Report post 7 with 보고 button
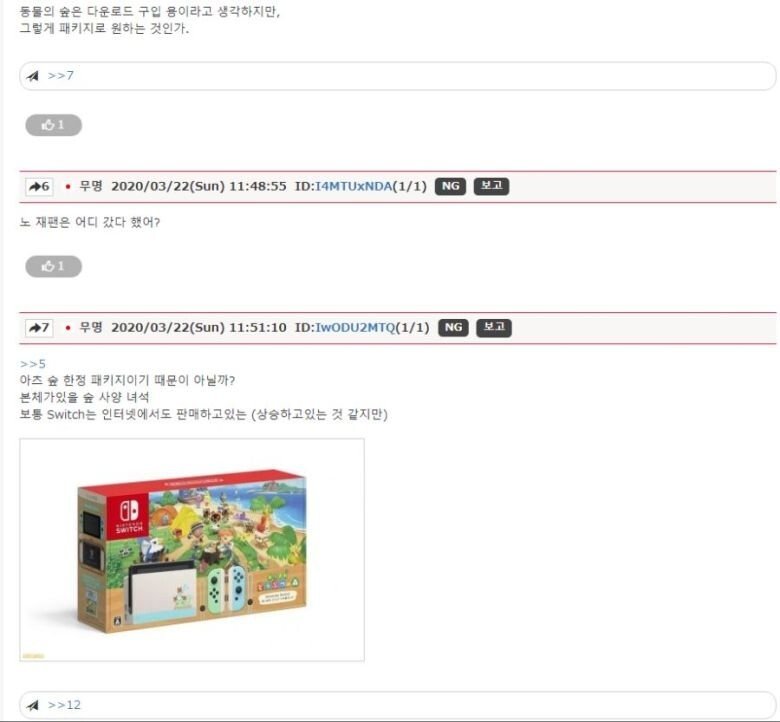Screen dimensions: 780x722 494,327
